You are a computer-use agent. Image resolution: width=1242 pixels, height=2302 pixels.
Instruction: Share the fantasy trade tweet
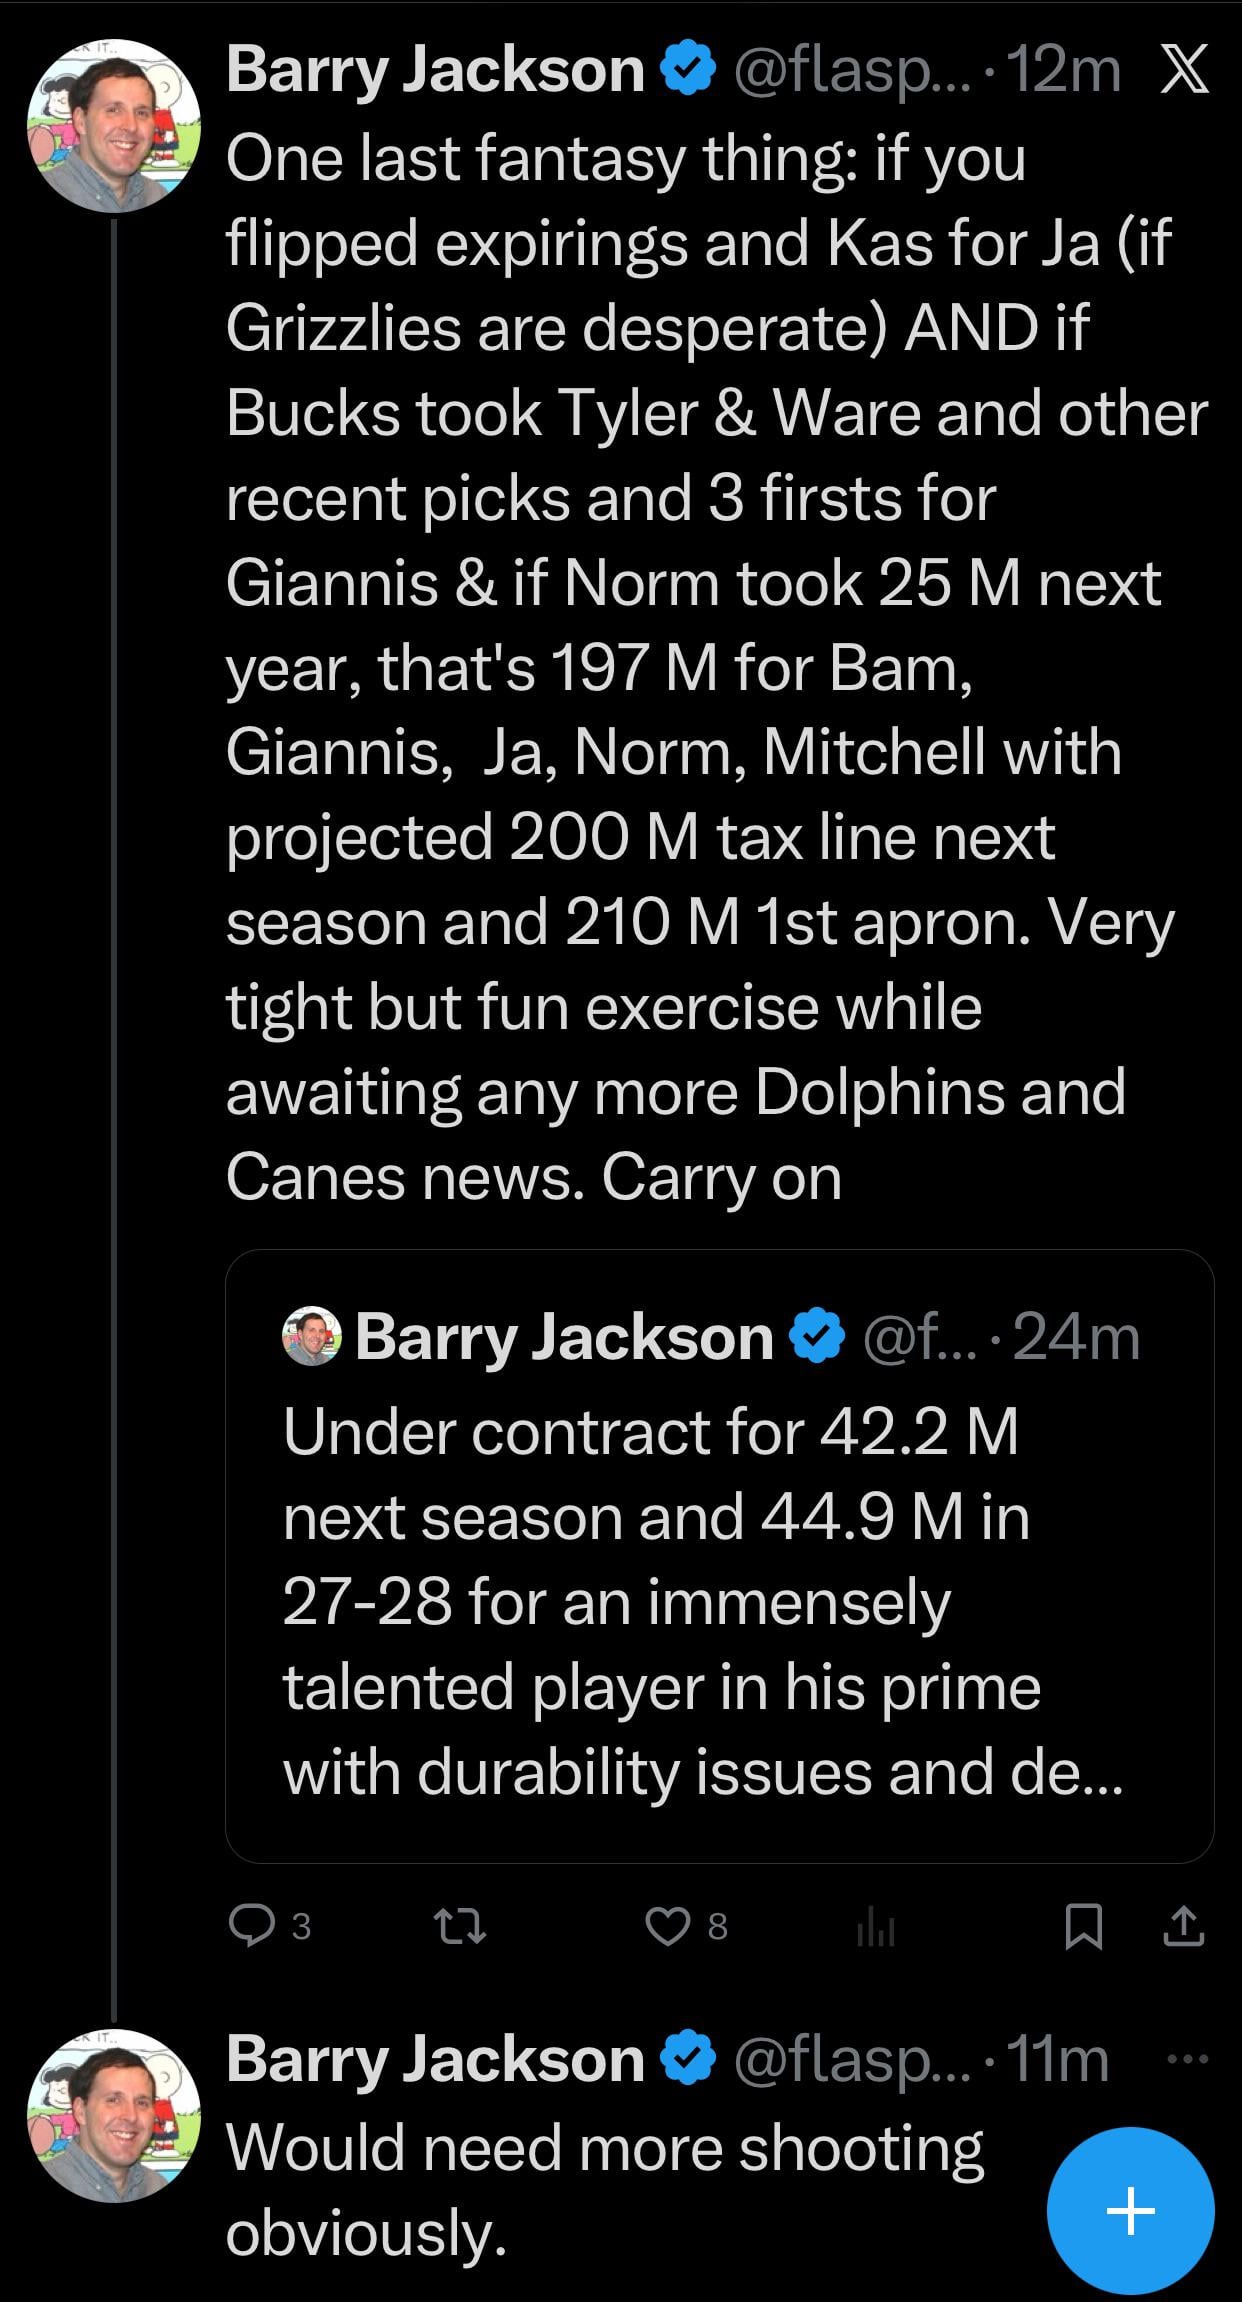1183,1925
